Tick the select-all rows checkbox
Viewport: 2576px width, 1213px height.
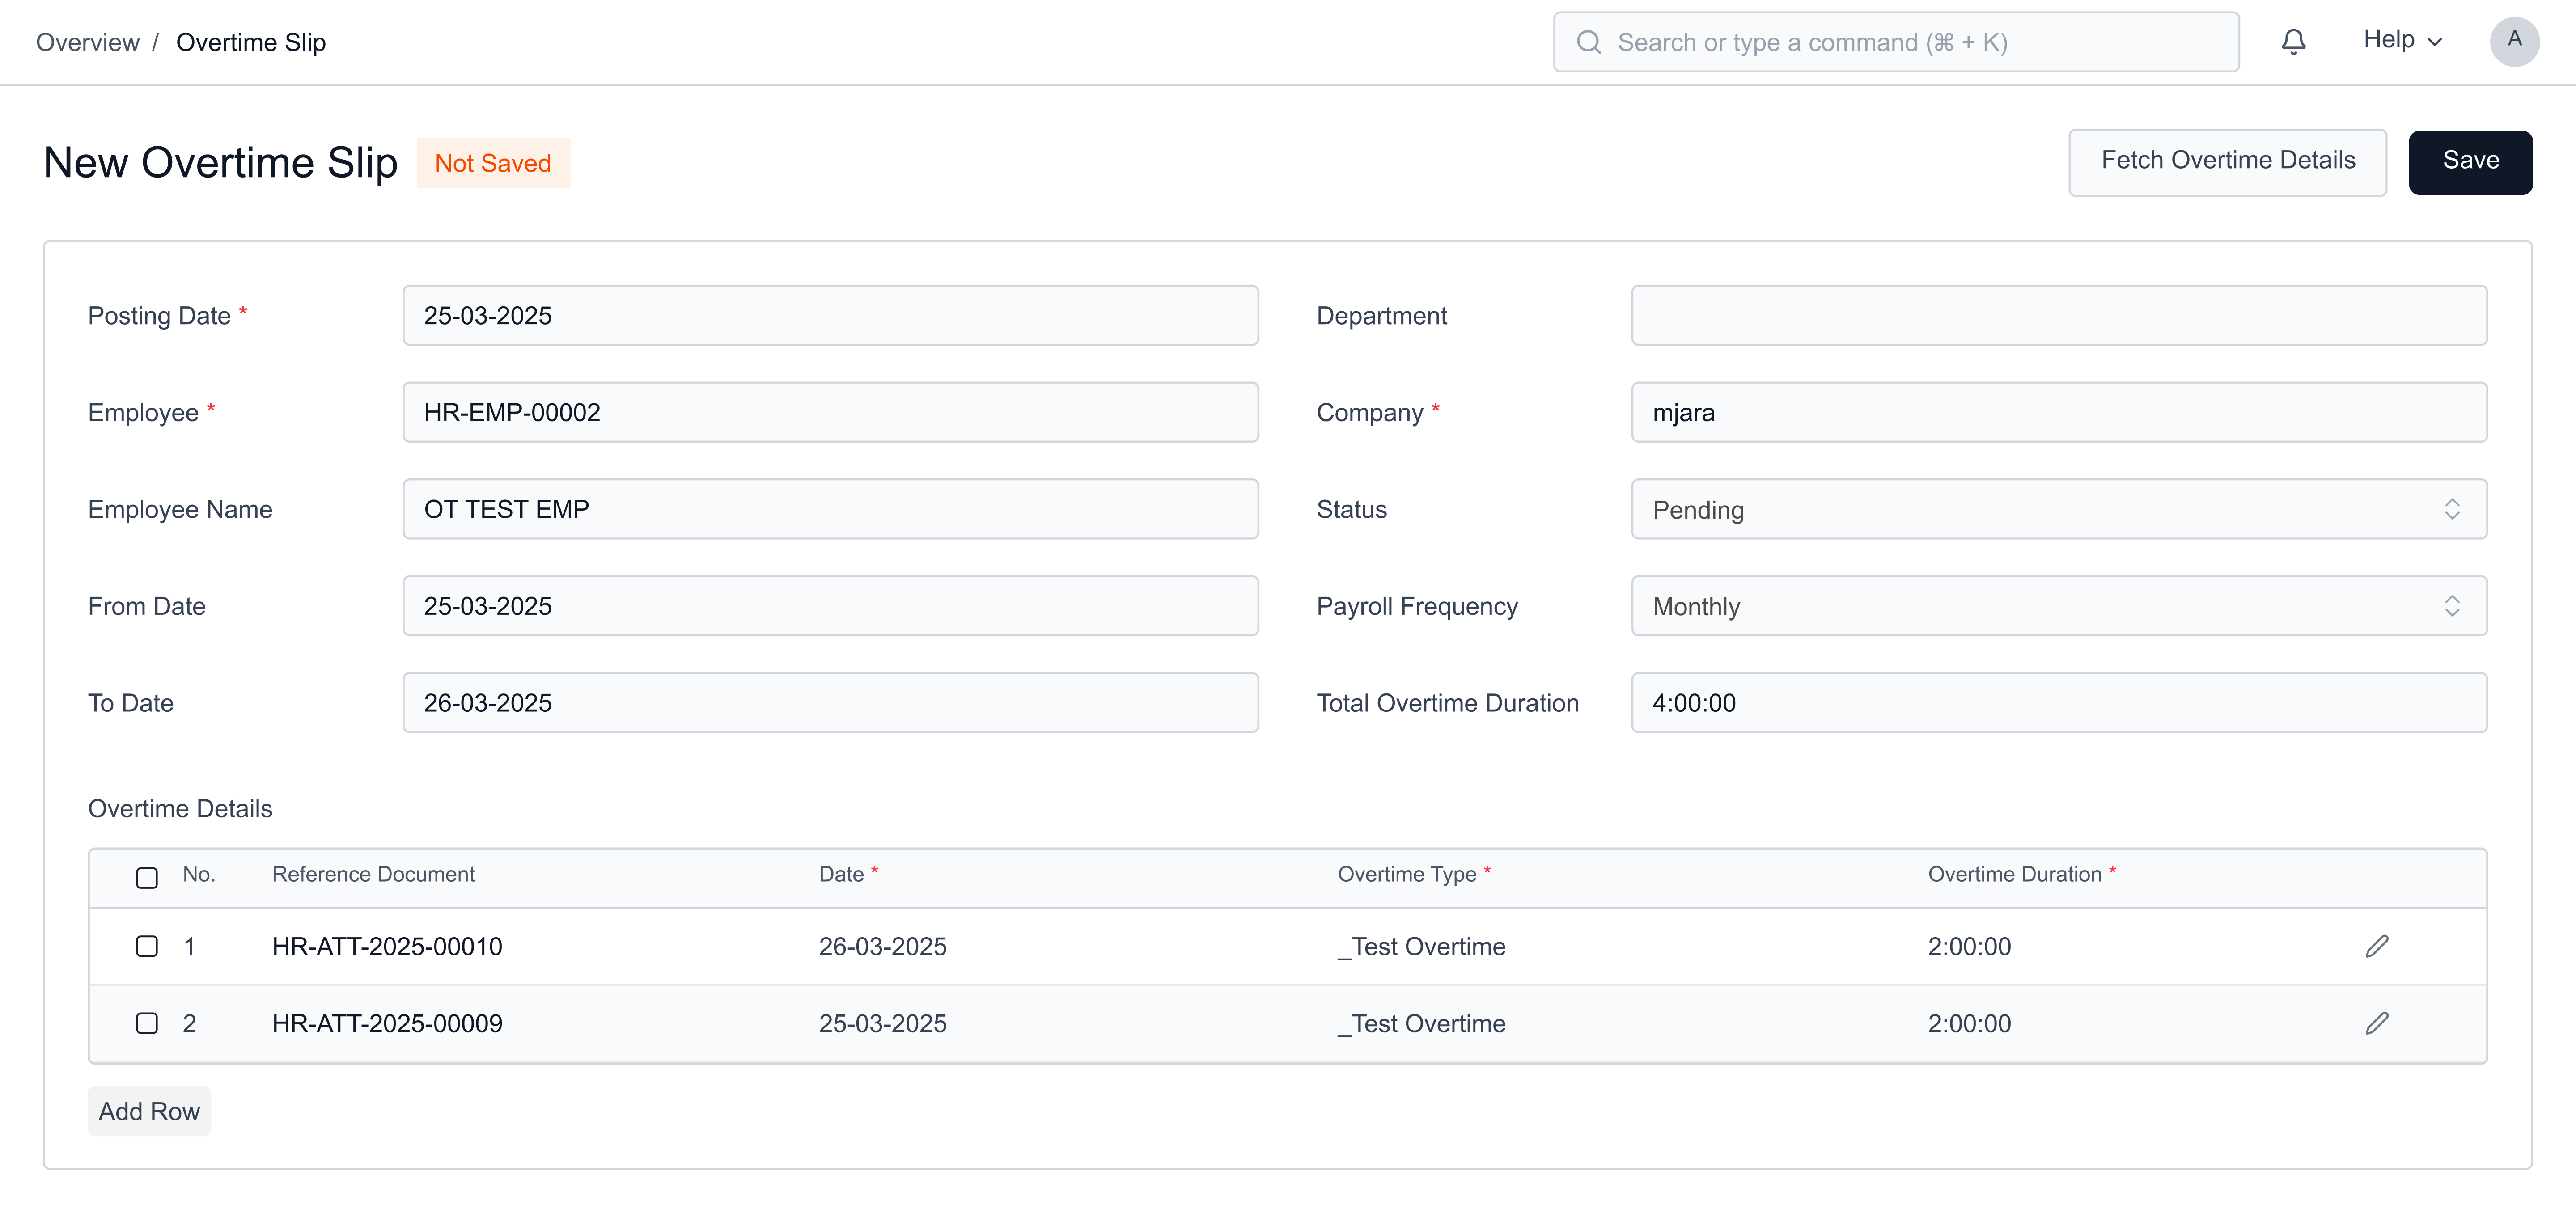[147, 877]
